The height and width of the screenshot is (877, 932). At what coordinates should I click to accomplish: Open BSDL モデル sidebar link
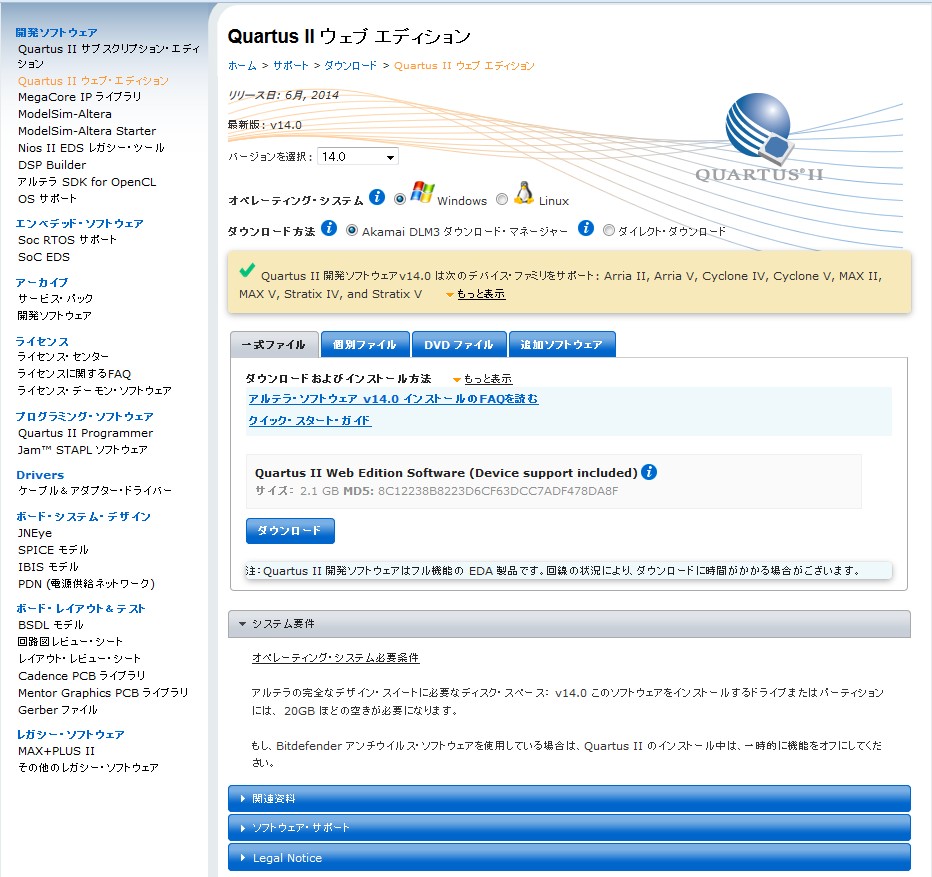coord(51,625)
